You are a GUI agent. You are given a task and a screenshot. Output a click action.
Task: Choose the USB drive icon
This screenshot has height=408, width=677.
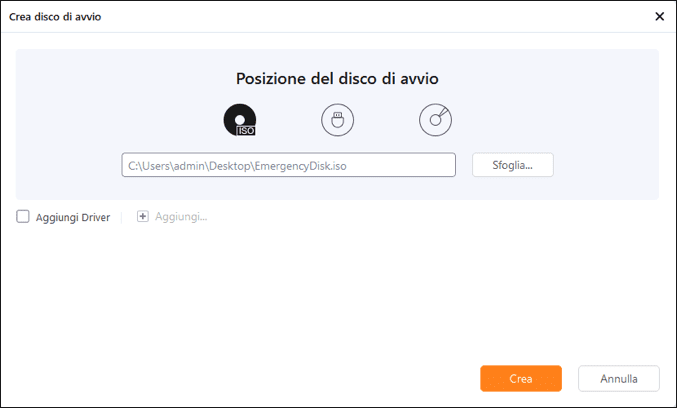coord(337,120)
